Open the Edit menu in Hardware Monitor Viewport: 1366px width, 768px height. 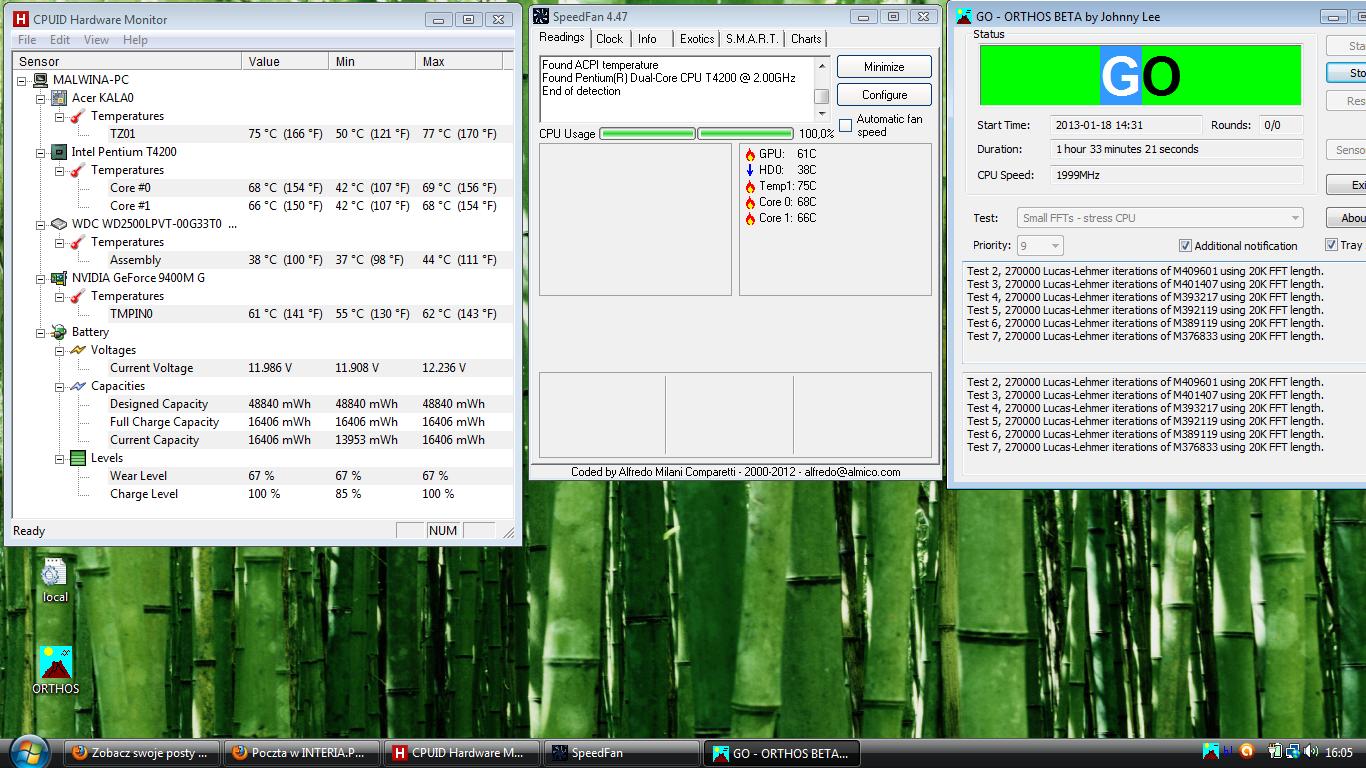coord(60,40)
